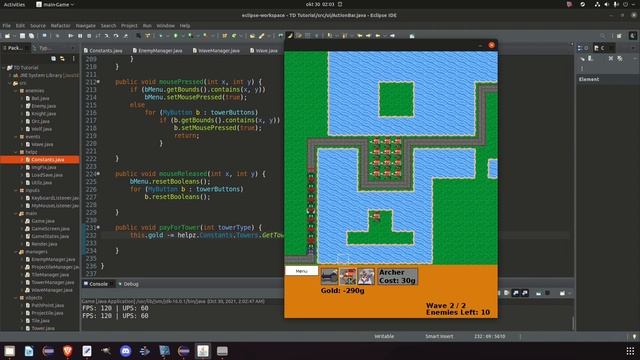The width and height of the screenshot is (640, 360).
Task: Open PathPoint.java in the package explorer
Action: tap(44, 306)
